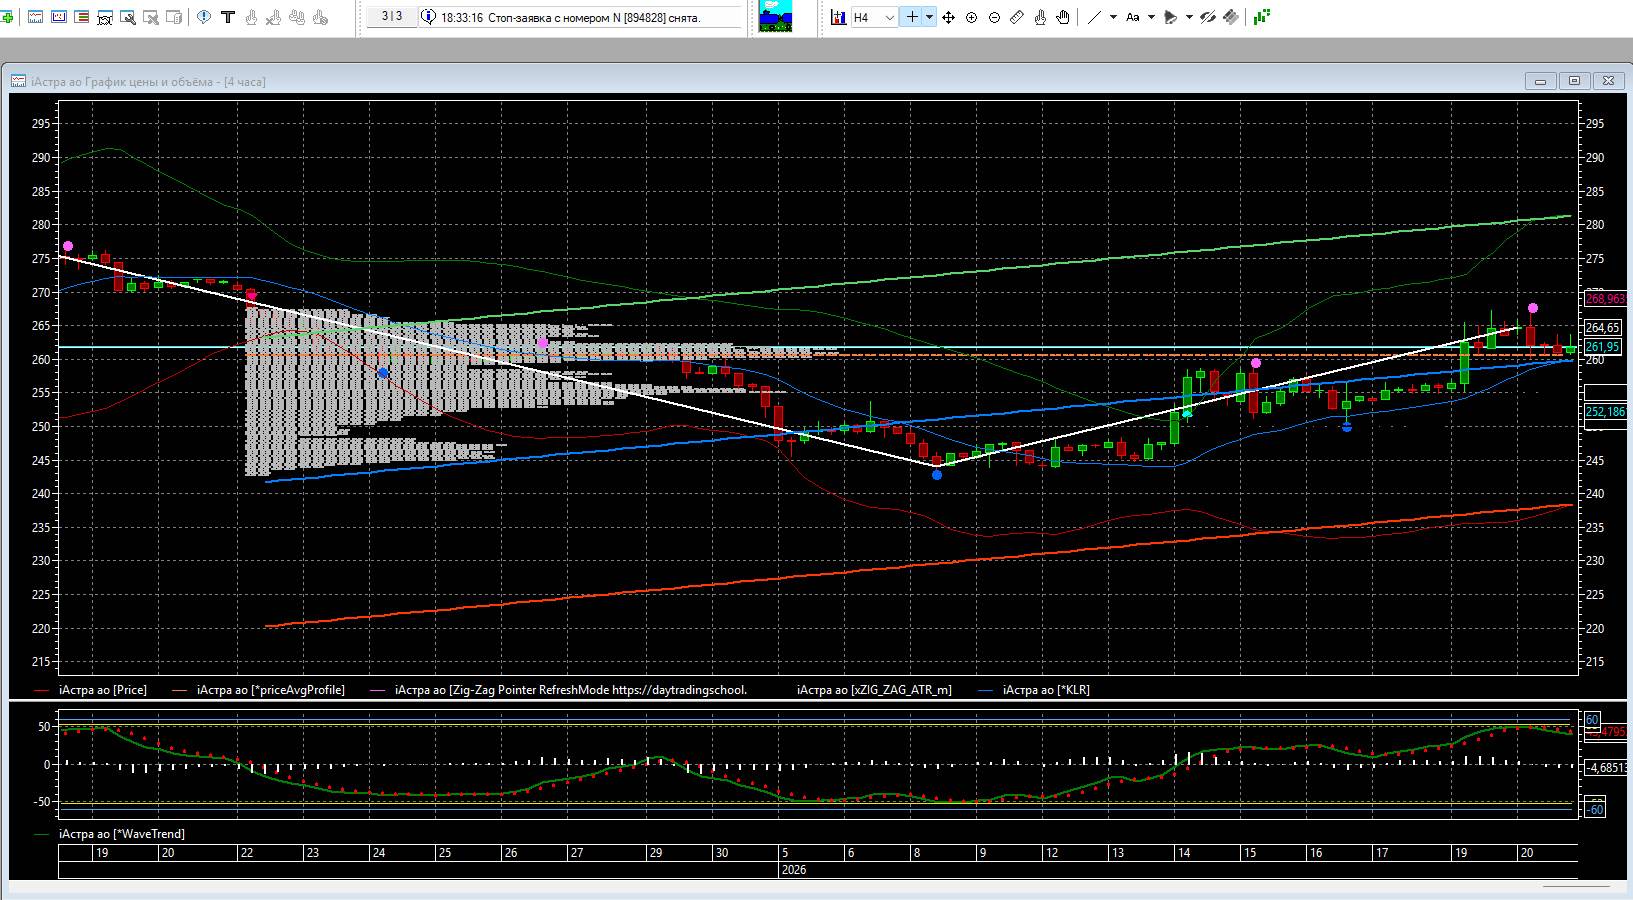Click the grey eraser-like icon beside the green bars
This screenshot has height=900, width=1633.
[1231, 17]
